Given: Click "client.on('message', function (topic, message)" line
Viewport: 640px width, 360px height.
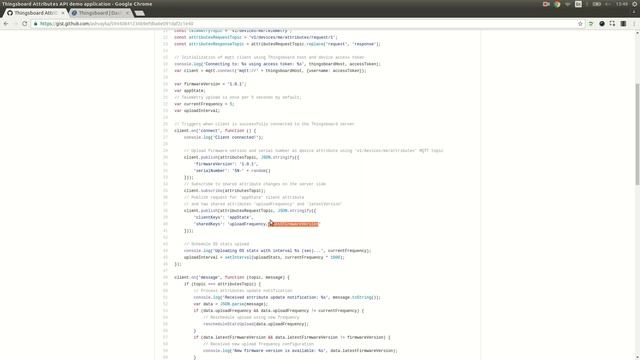Looking at the screenshot, I should (232, 278).
